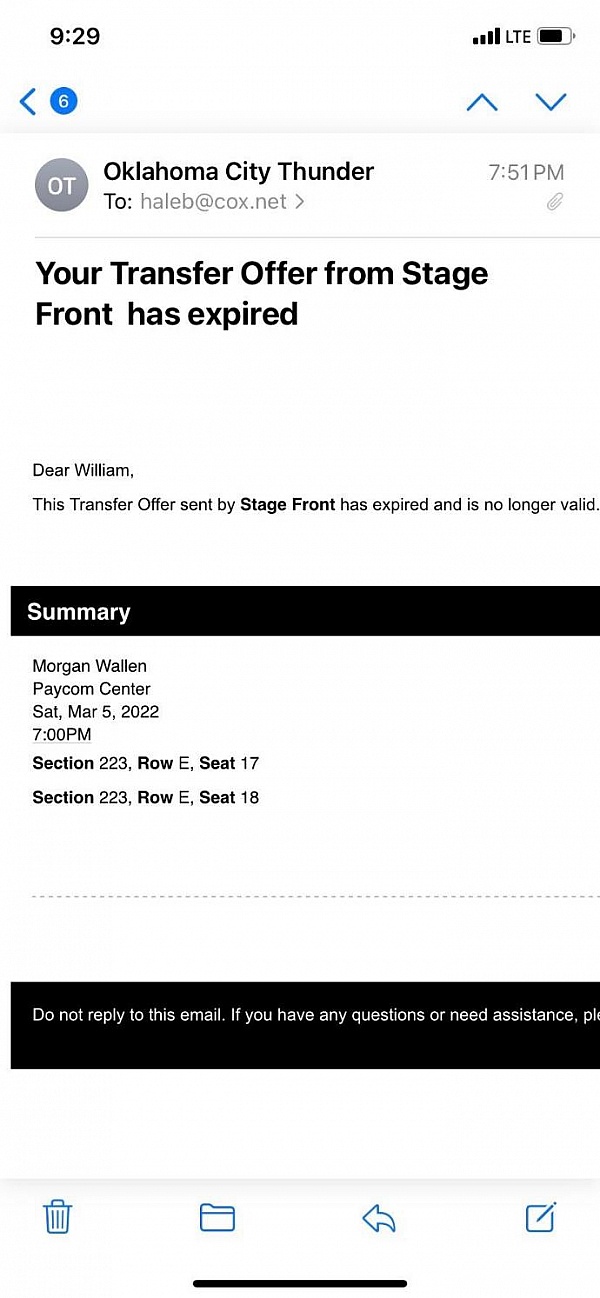Tap the unread count badge showing 6
Screen dimensions: 600x1298
click(x=63, y=101)
